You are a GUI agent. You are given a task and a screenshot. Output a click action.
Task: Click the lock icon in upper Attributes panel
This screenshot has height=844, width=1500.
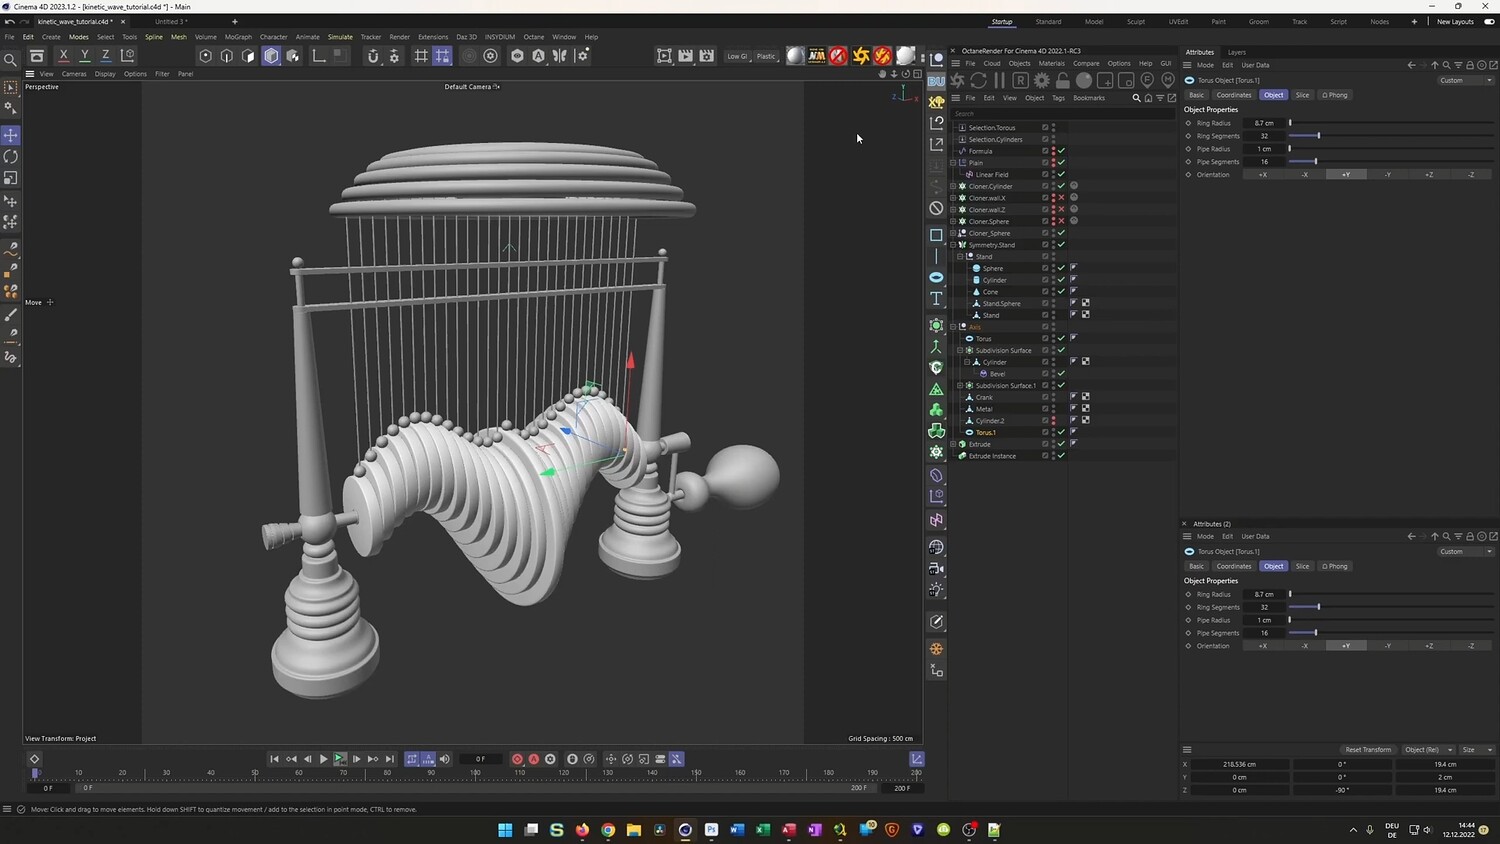pyautogui.click(x=1470, y=65)
